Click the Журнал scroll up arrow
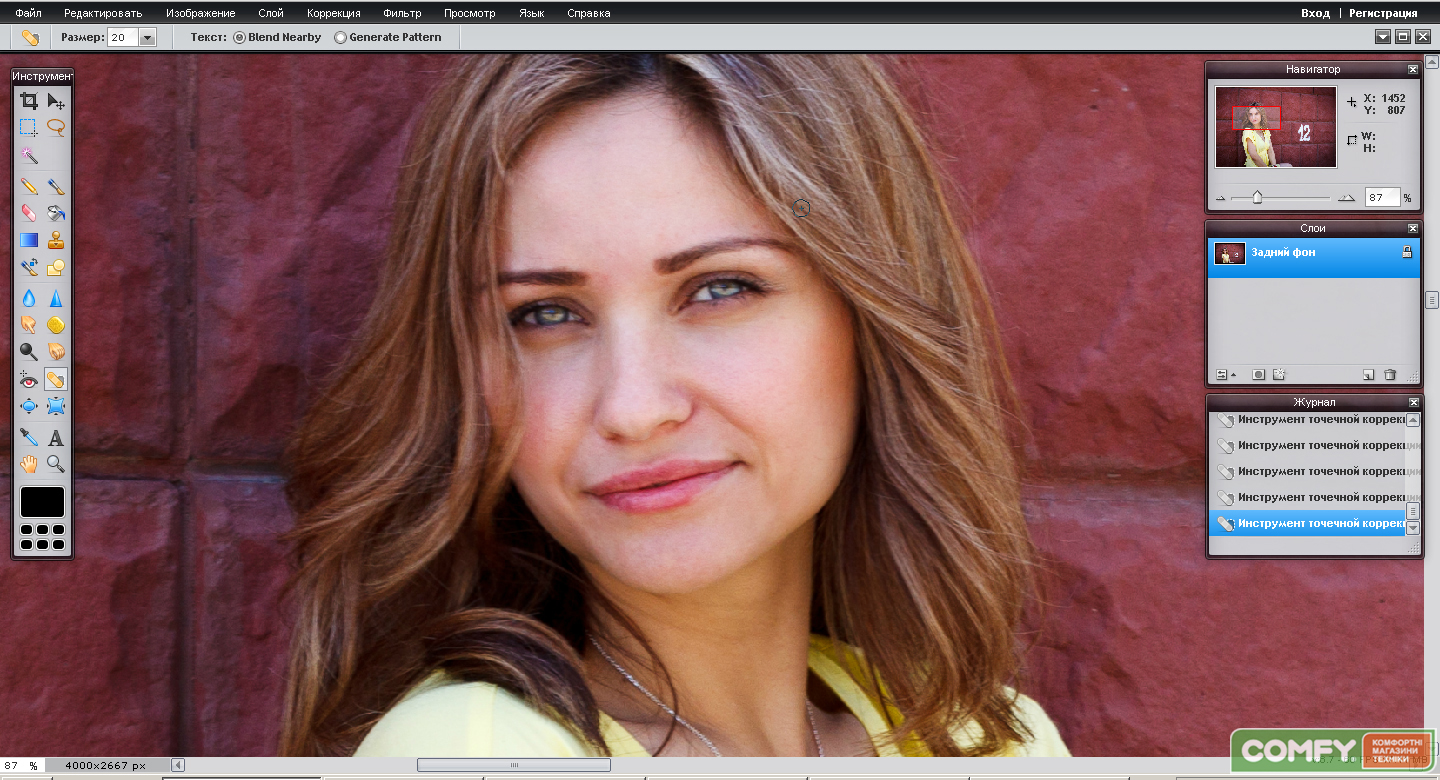This screenshot has width=1440, height=780. (1413, 420)
